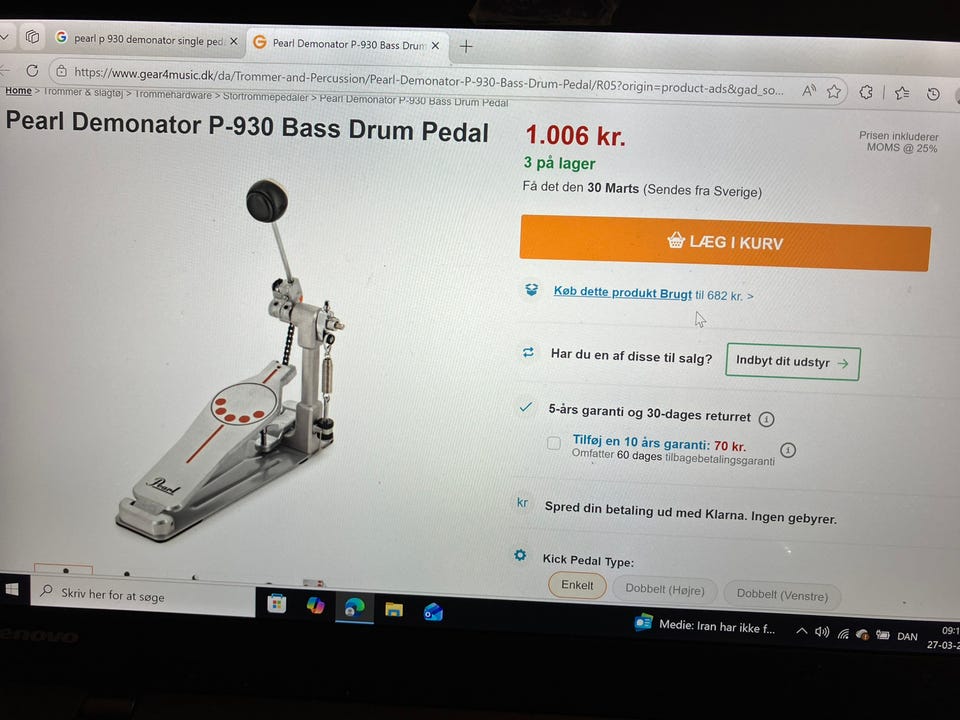Expand hidden system tray icons chevron
This screenshot has height=720, width=960.
point(801,631)
